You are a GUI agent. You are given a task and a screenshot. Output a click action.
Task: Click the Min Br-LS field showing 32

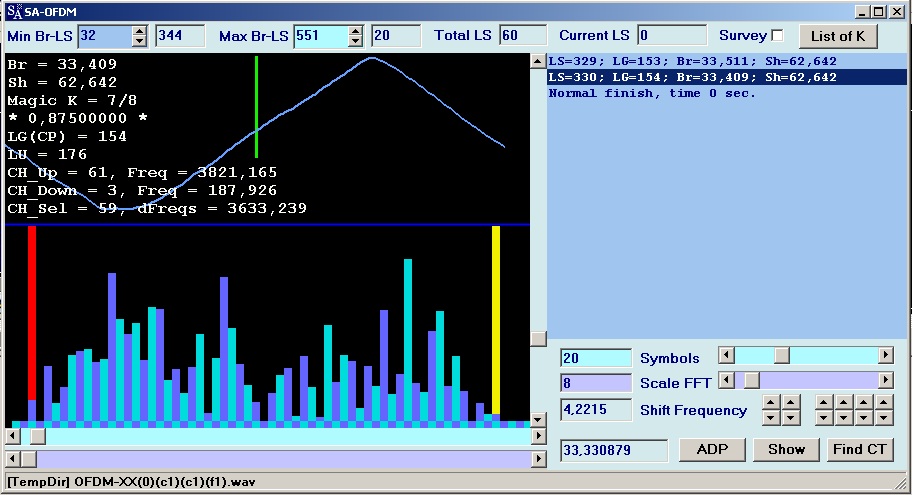pyautogui.click(x=105, y=36)
